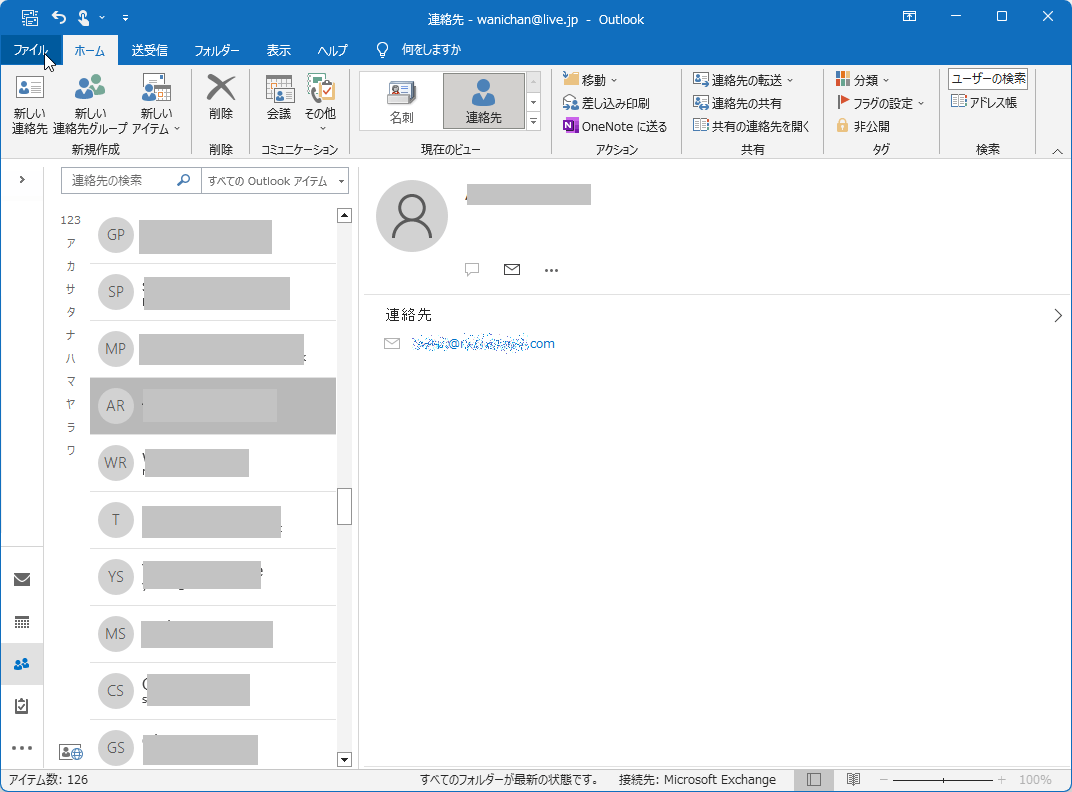This screenshot has width=1072, height=792.
Task: Jump to ア index section
Action: coord(70,243)
